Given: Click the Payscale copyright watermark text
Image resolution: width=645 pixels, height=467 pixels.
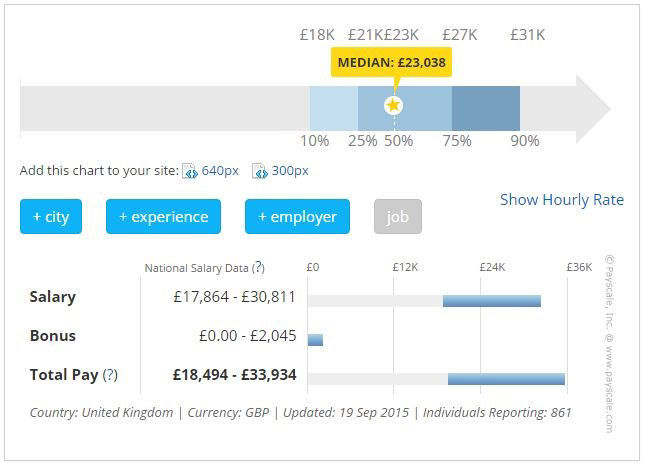Looking at the screenshot, I should click(609, 344).
